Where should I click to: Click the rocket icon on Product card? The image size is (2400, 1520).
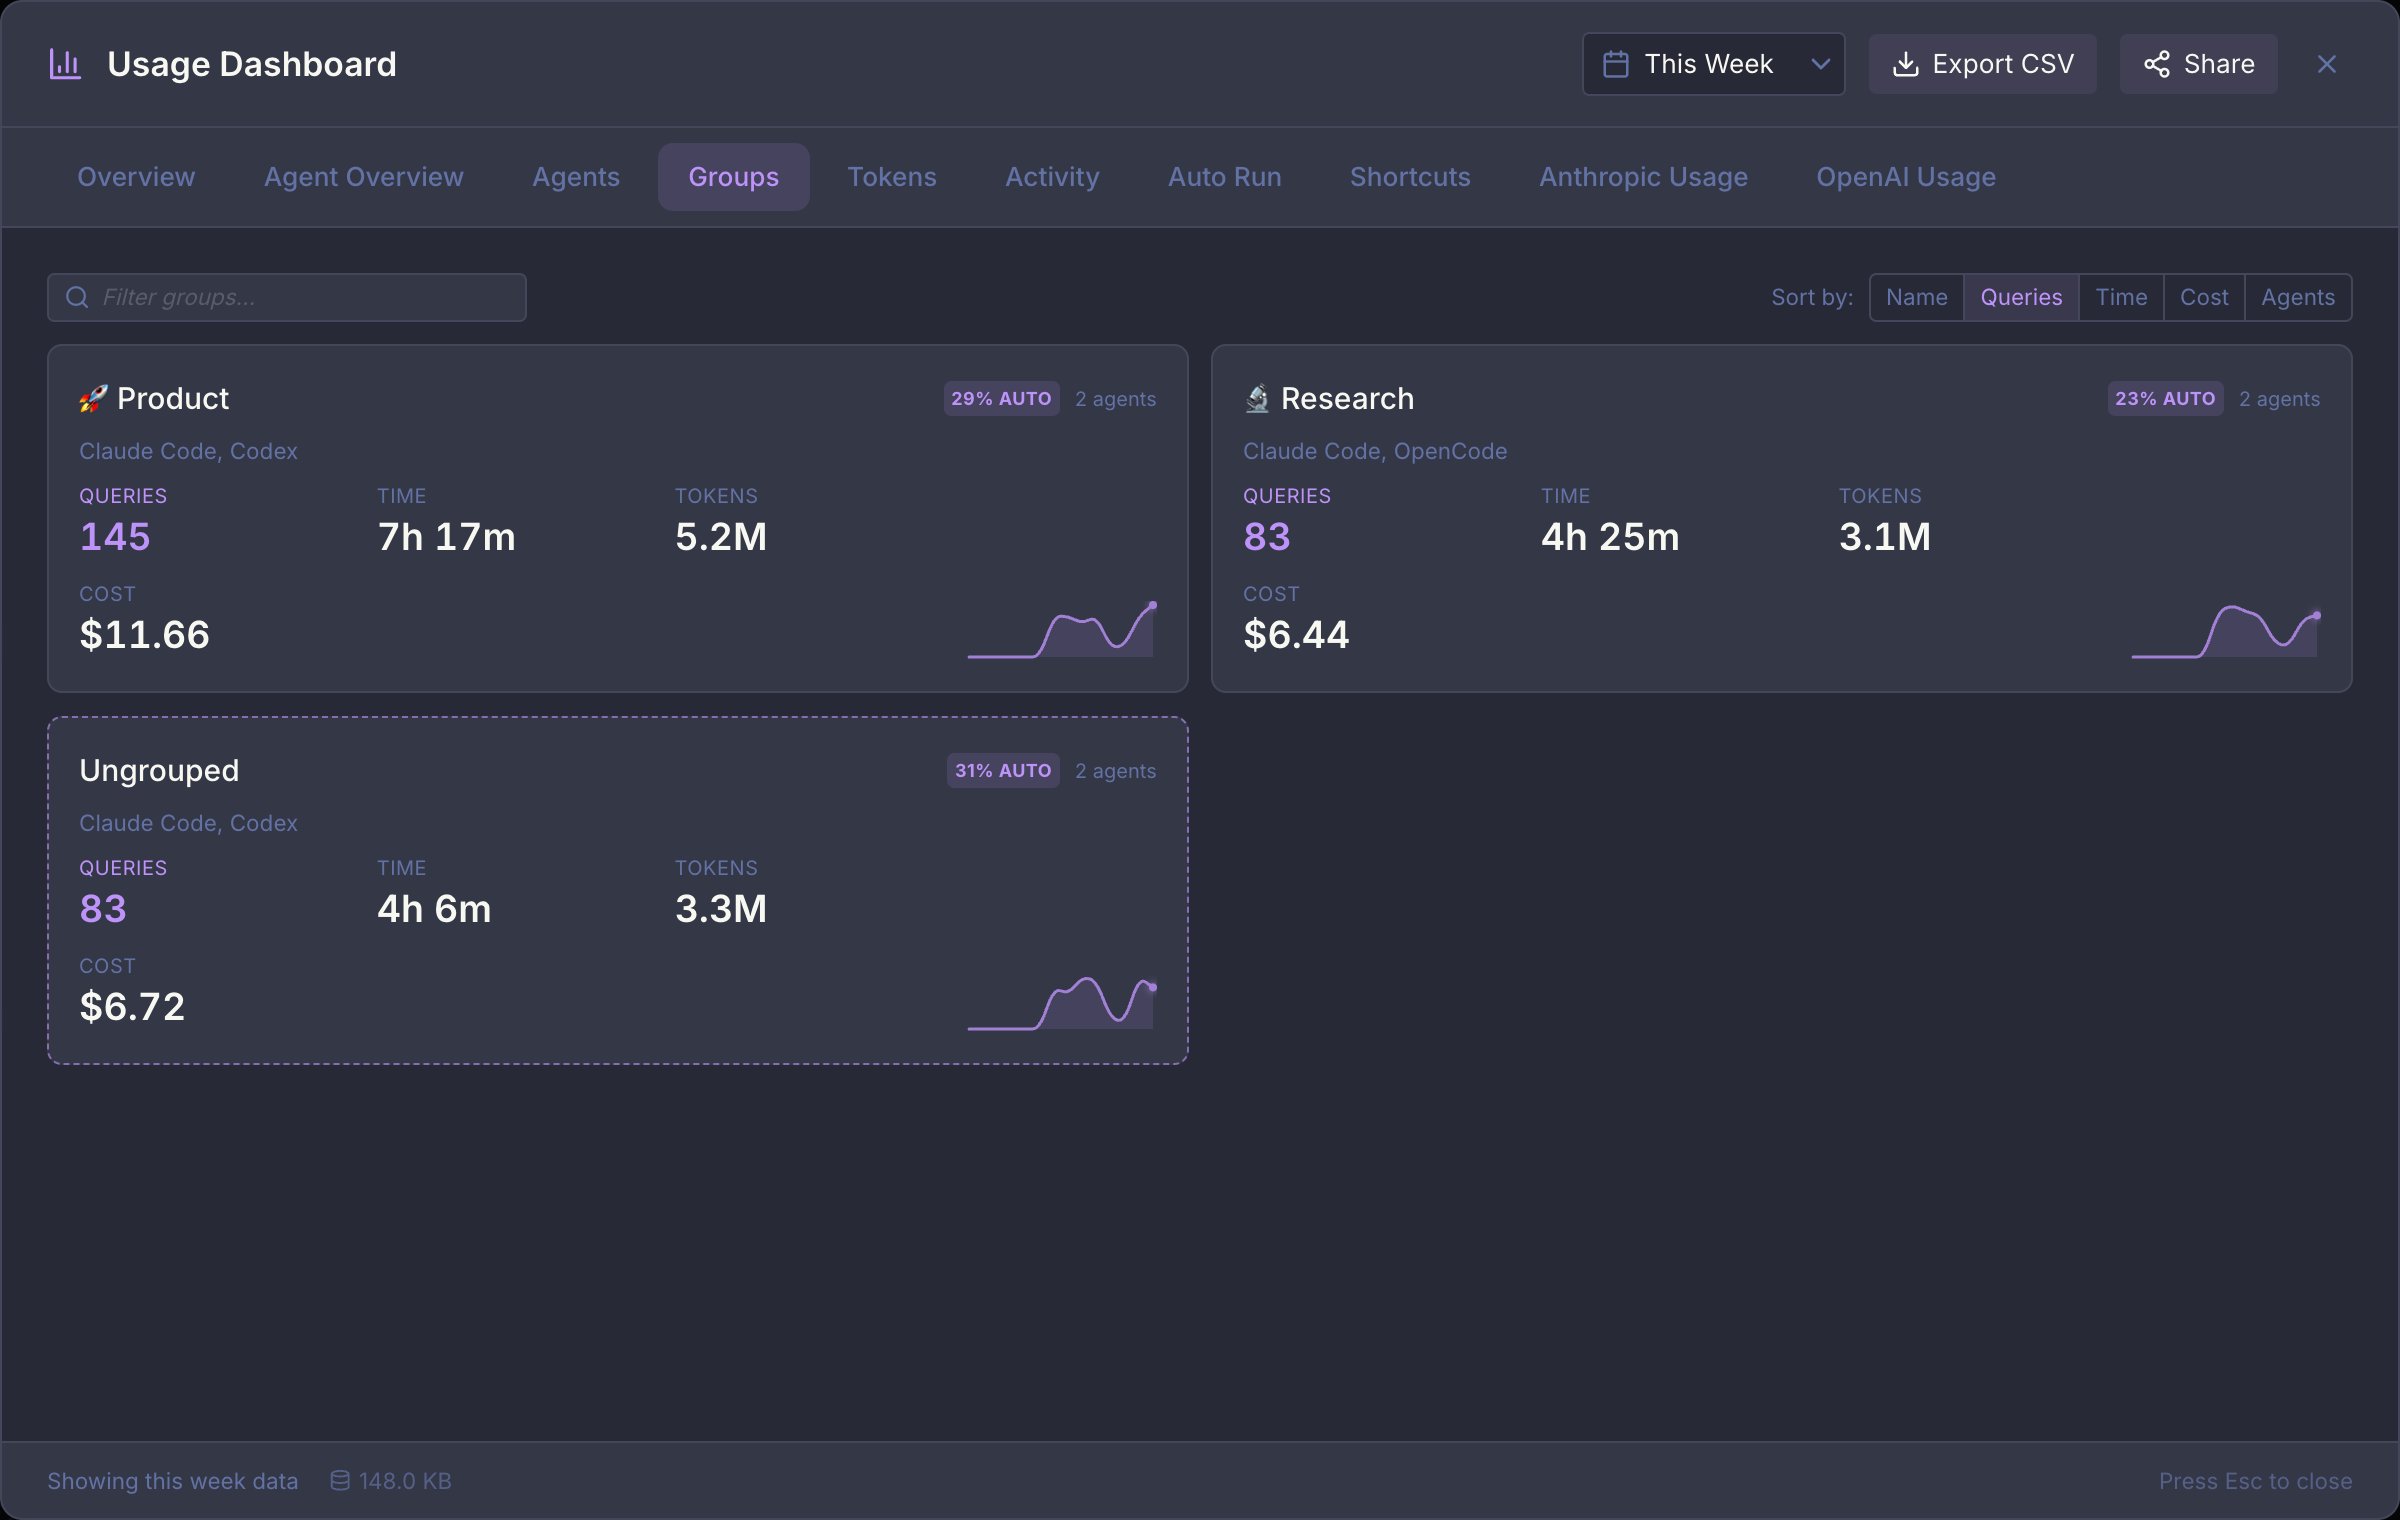[93, 398]
